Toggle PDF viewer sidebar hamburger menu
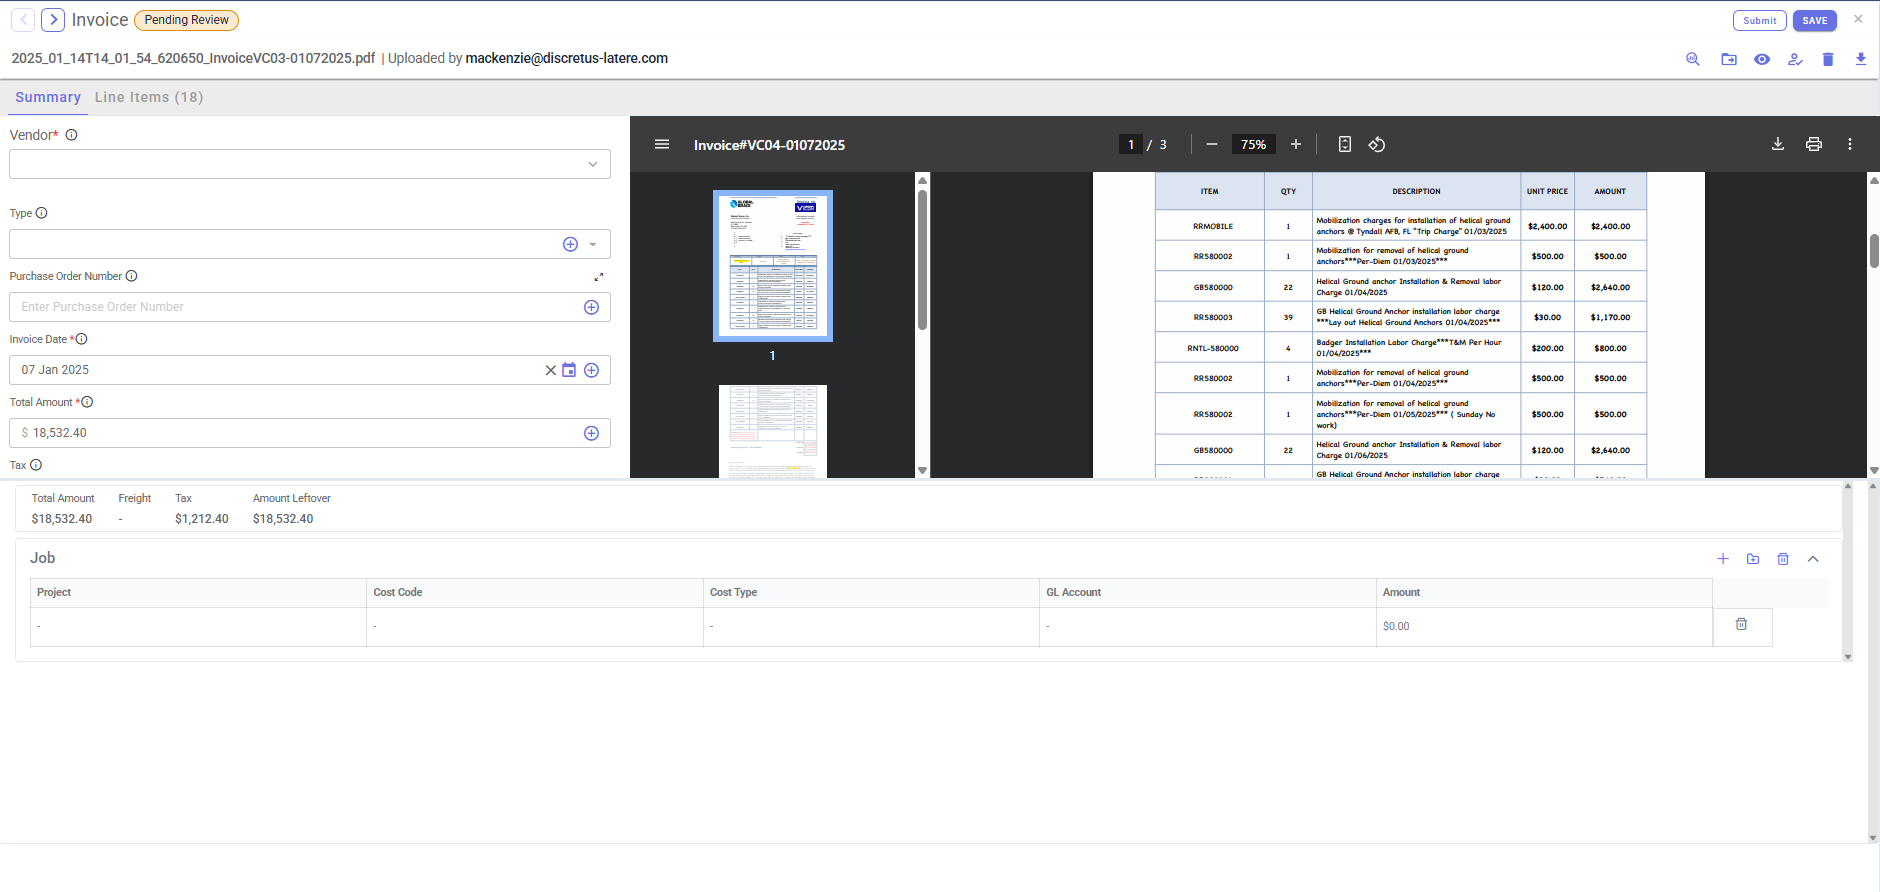 click(x=662, y=144)
